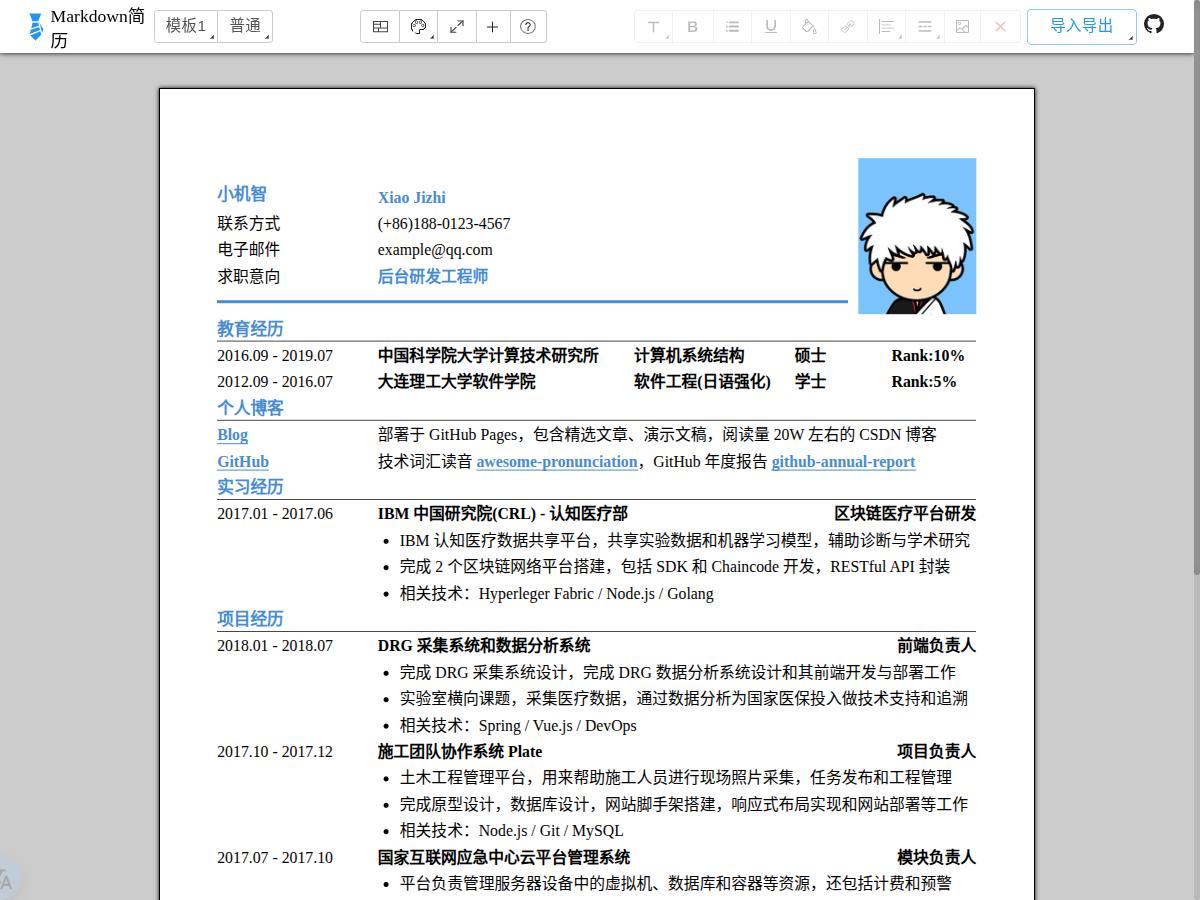The width and height of the screenshot is (1200, 900).
Task: Toggle bullet list formatting
Action: pos(732,26)
